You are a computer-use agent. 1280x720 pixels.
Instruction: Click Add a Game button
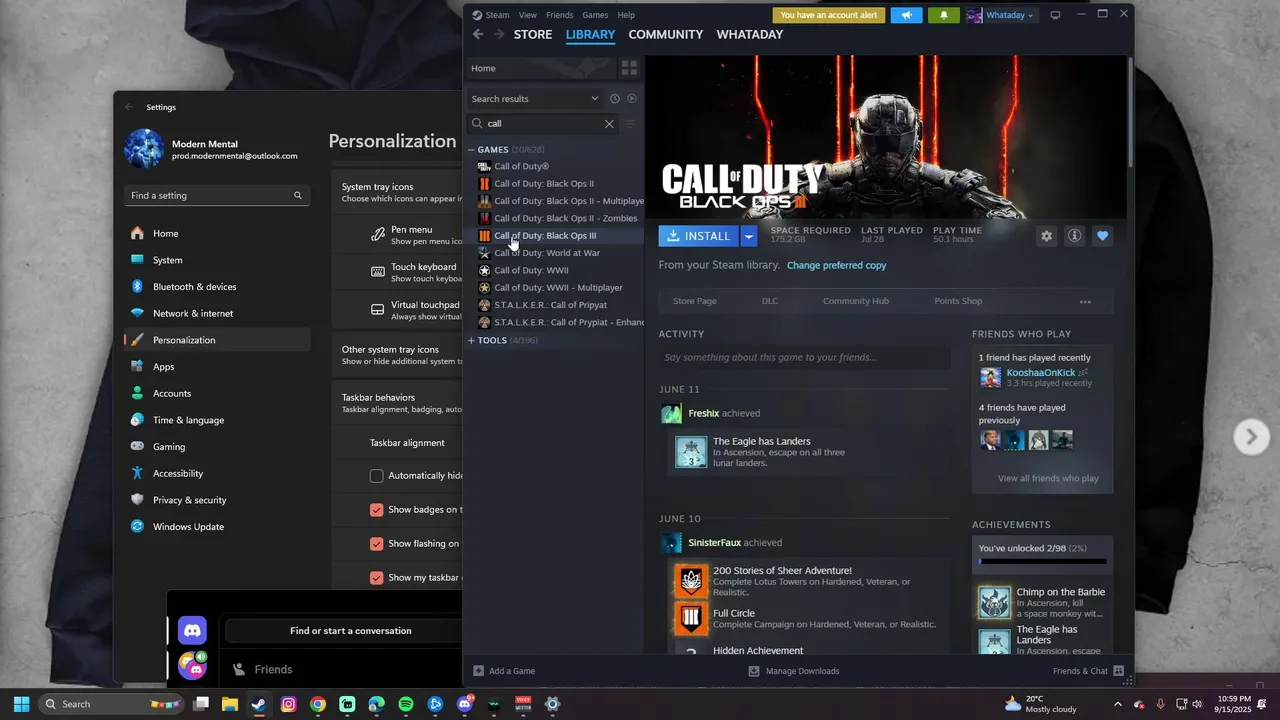[504, 671]
